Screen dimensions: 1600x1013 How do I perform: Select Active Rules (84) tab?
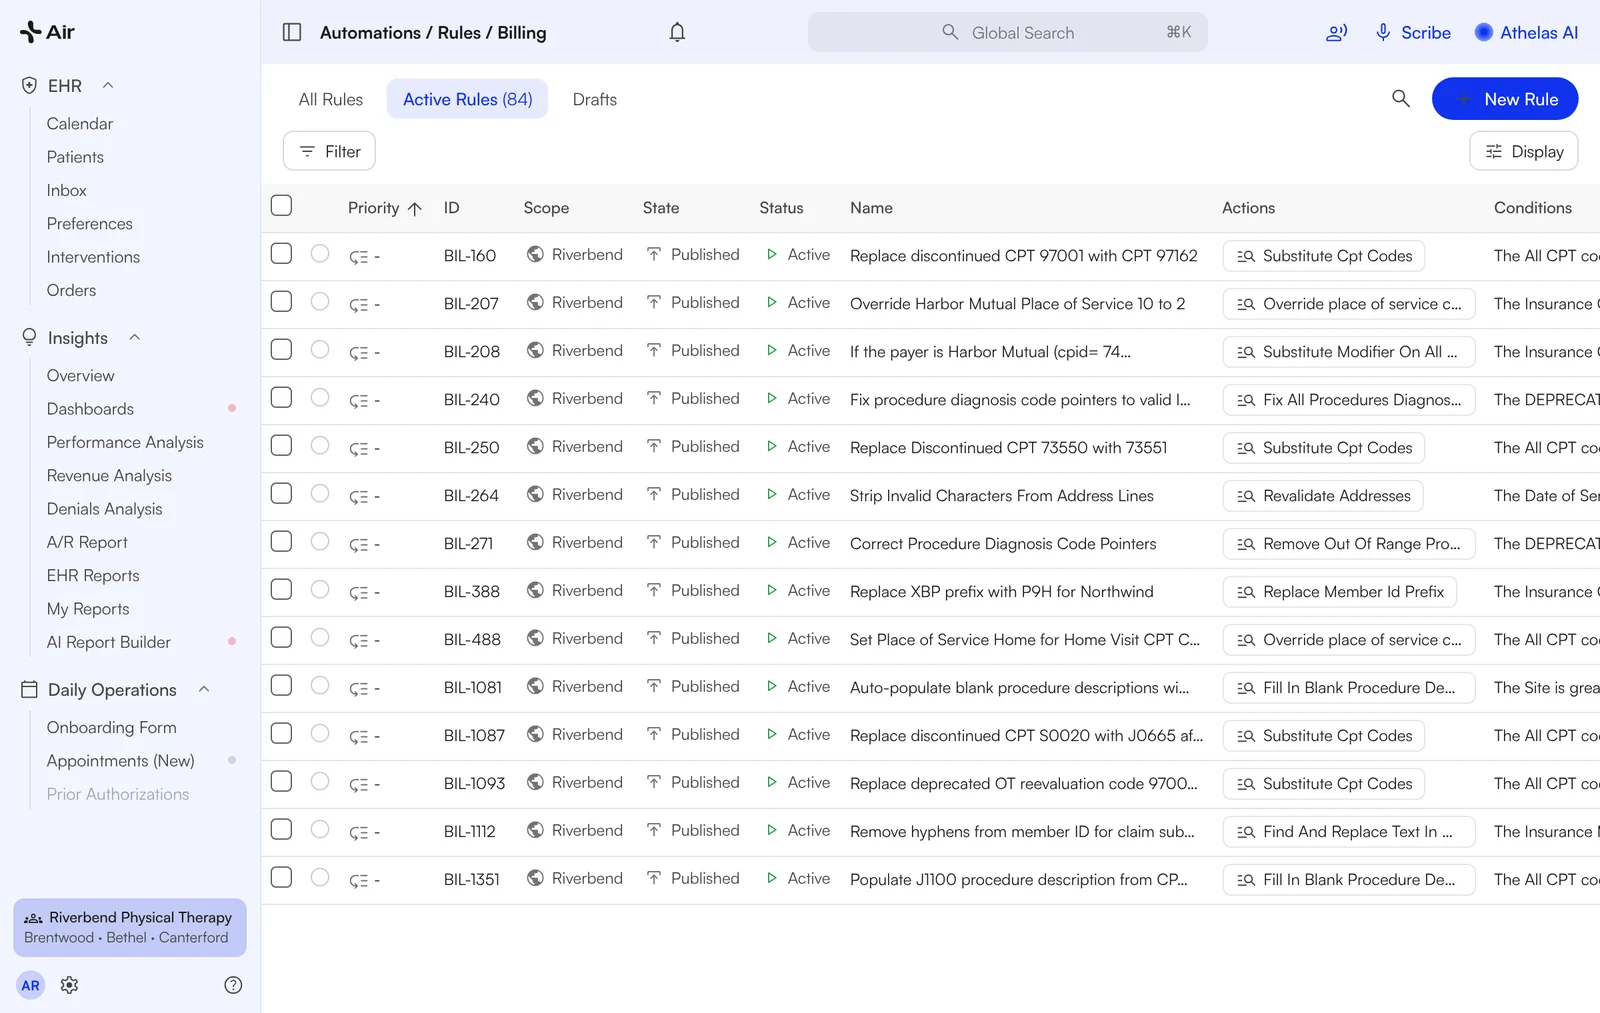(x=467, y=99)
